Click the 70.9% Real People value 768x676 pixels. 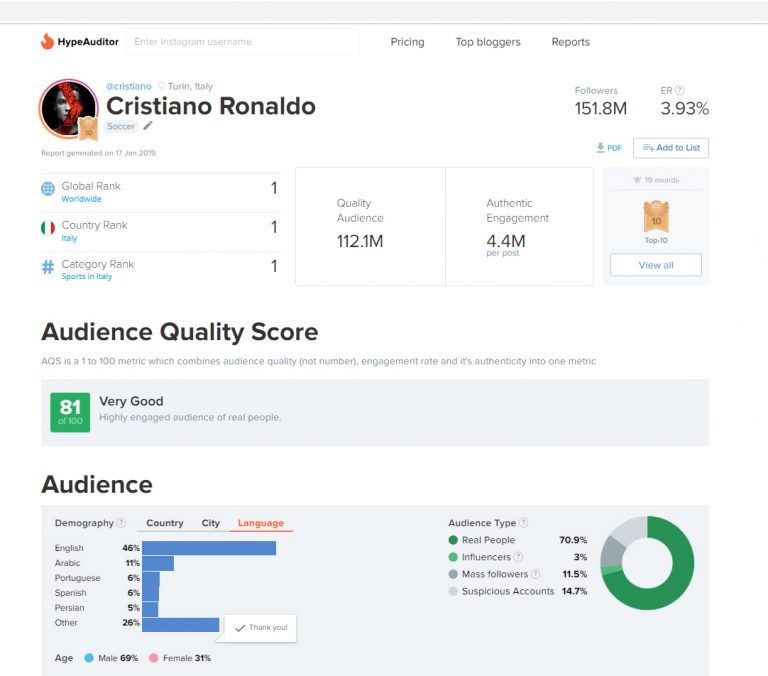click(x=573, y=540)
